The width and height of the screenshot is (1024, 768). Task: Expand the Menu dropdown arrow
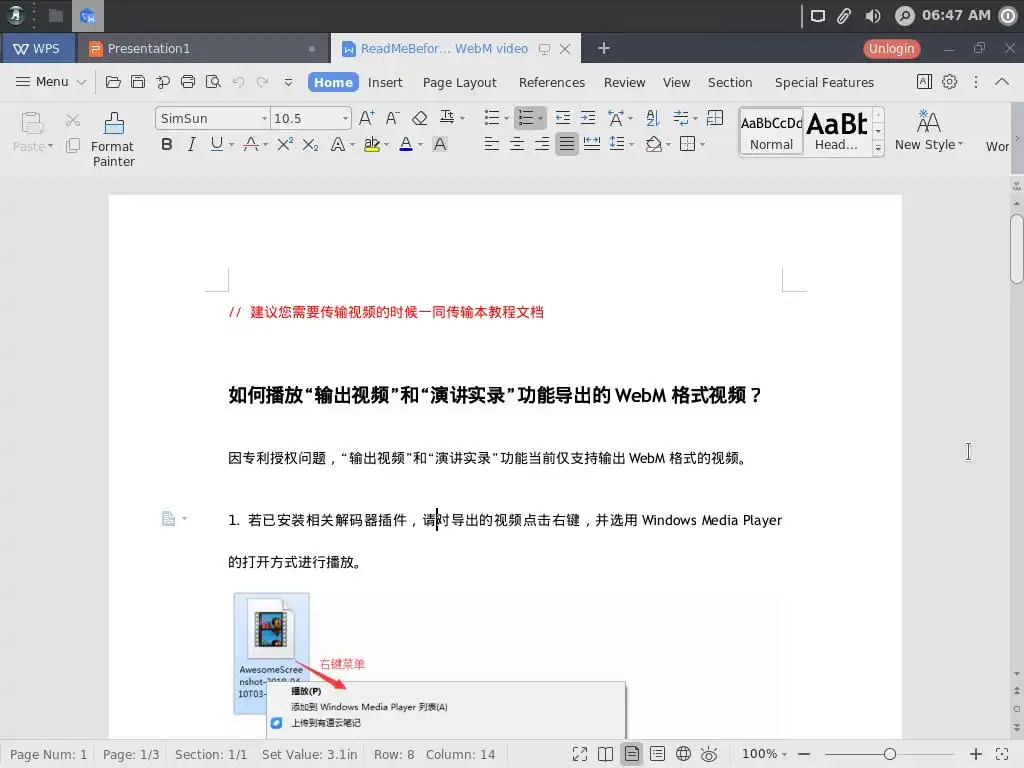point(82,82)
